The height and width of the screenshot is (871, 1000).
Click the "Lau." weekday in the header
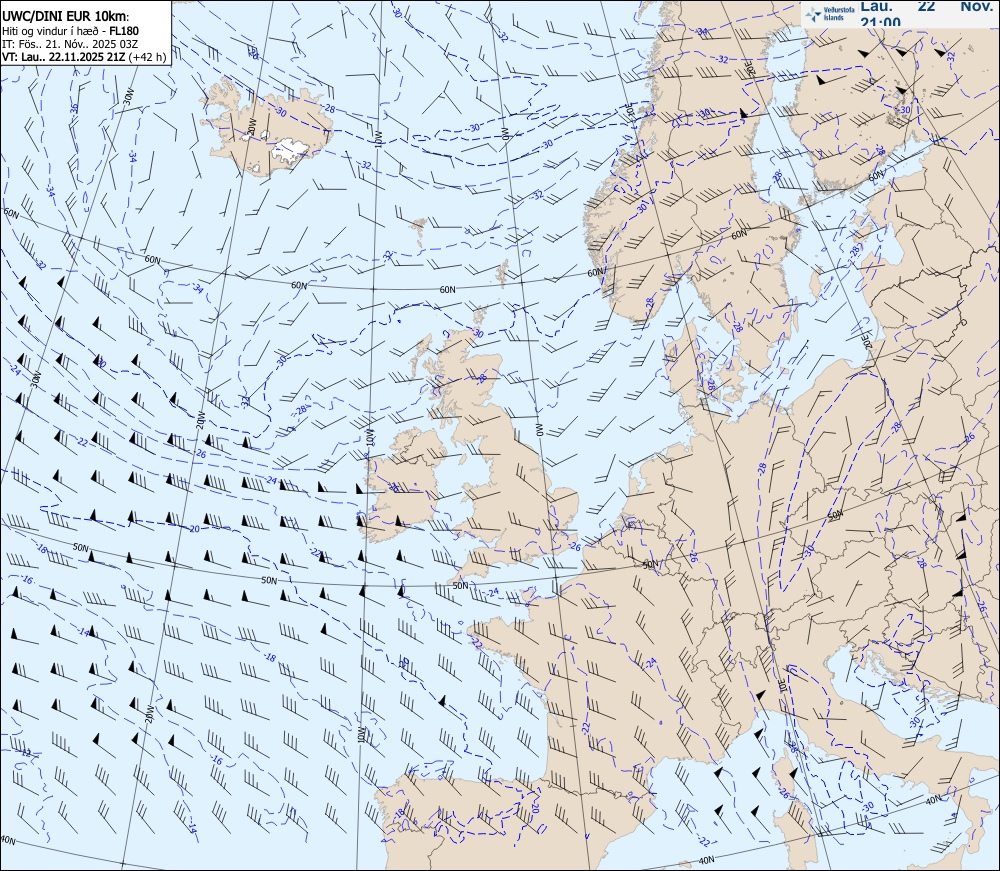click(878, 6)
